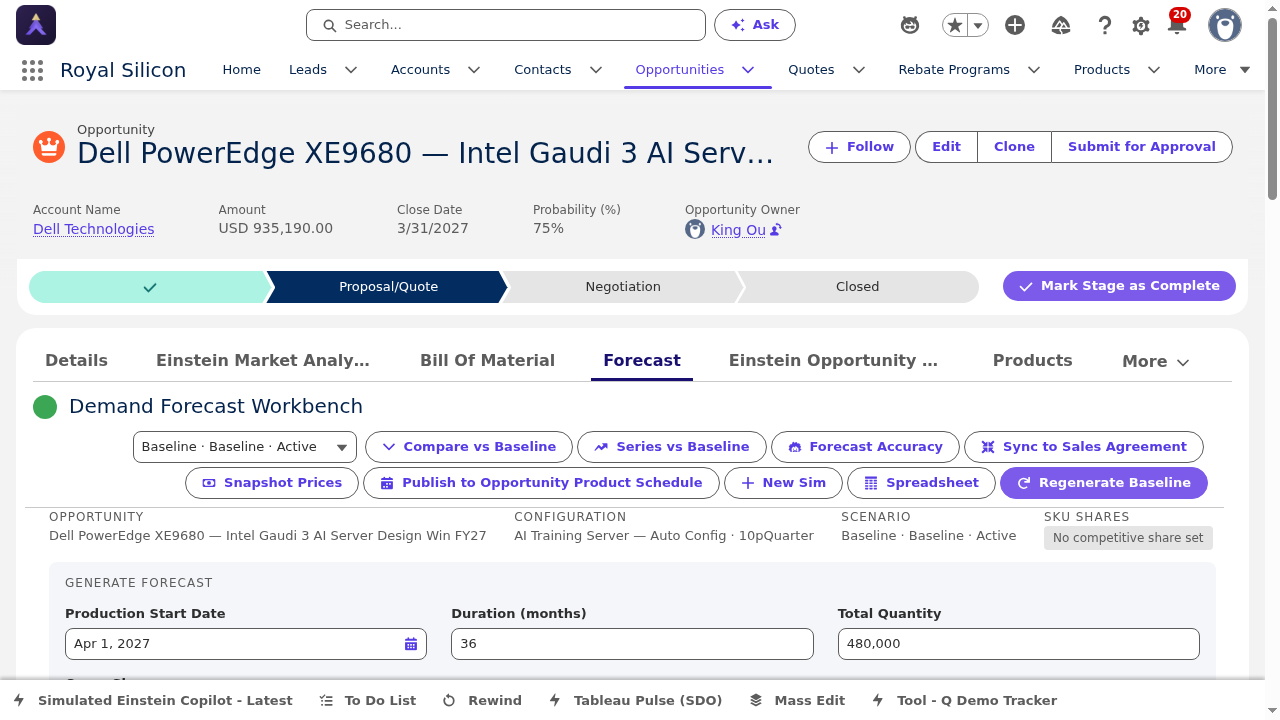The height and width of the screenshot is (720, 1280).
Task: Switch to the Products record tab
Action: pyautogui.click(x=1032, y=361)
